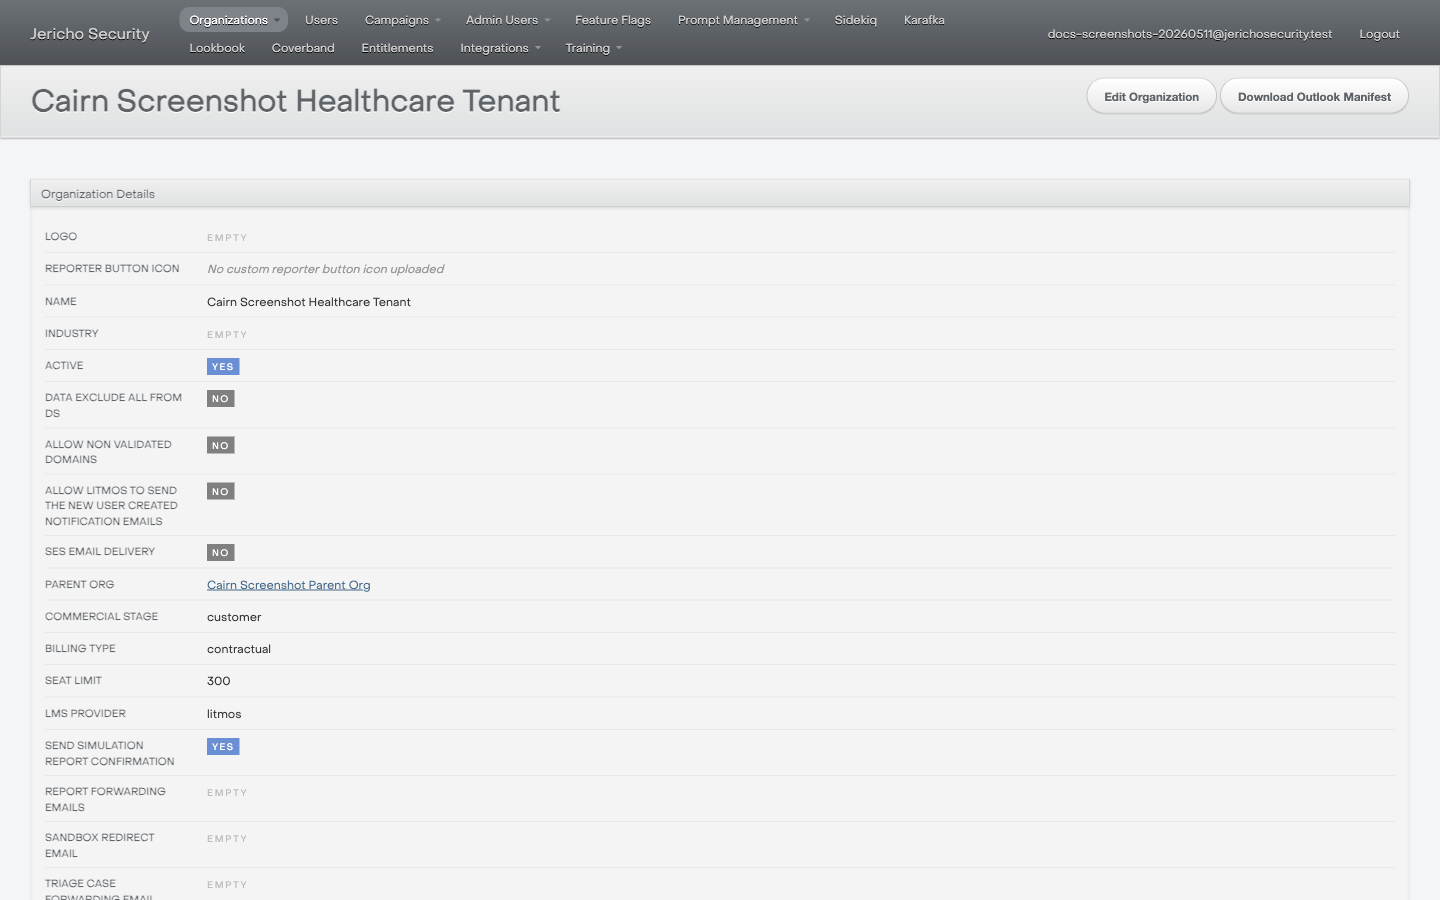
Task: Click Download Outlook Manifest button
Action: click(1314, 97)
